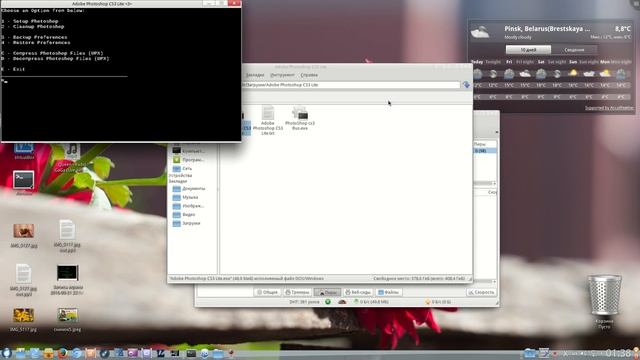Image resolution: width=640 pixels, height=360 pixels.
Task: Click the clock in the system tray
Action: [618, 353]
